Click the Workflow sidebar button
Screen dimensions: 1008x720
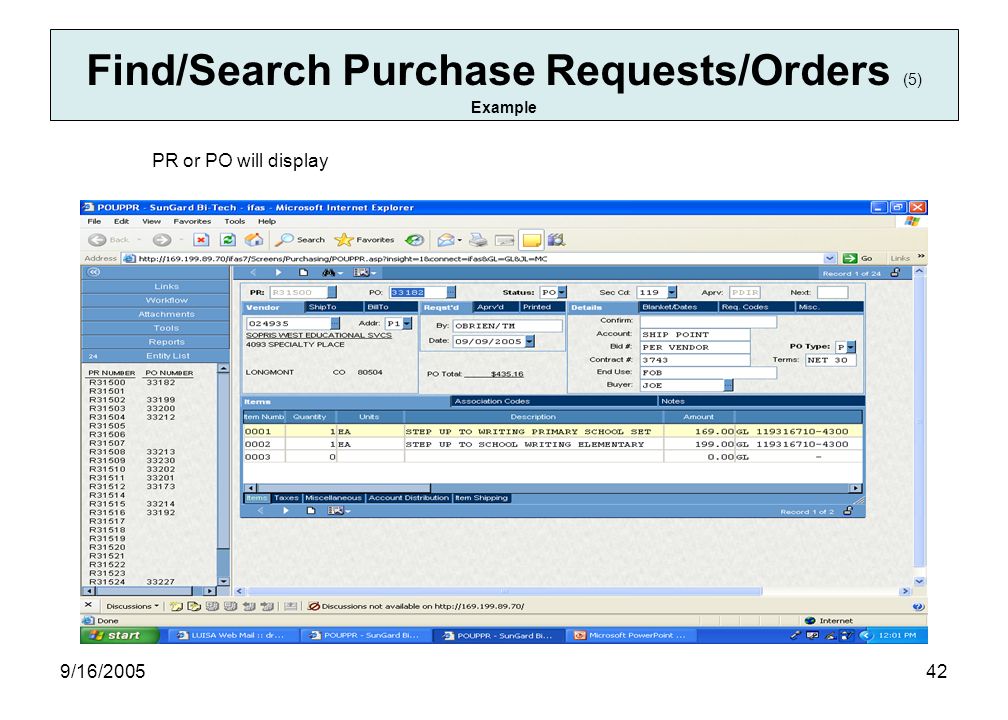tap(166, 300)
